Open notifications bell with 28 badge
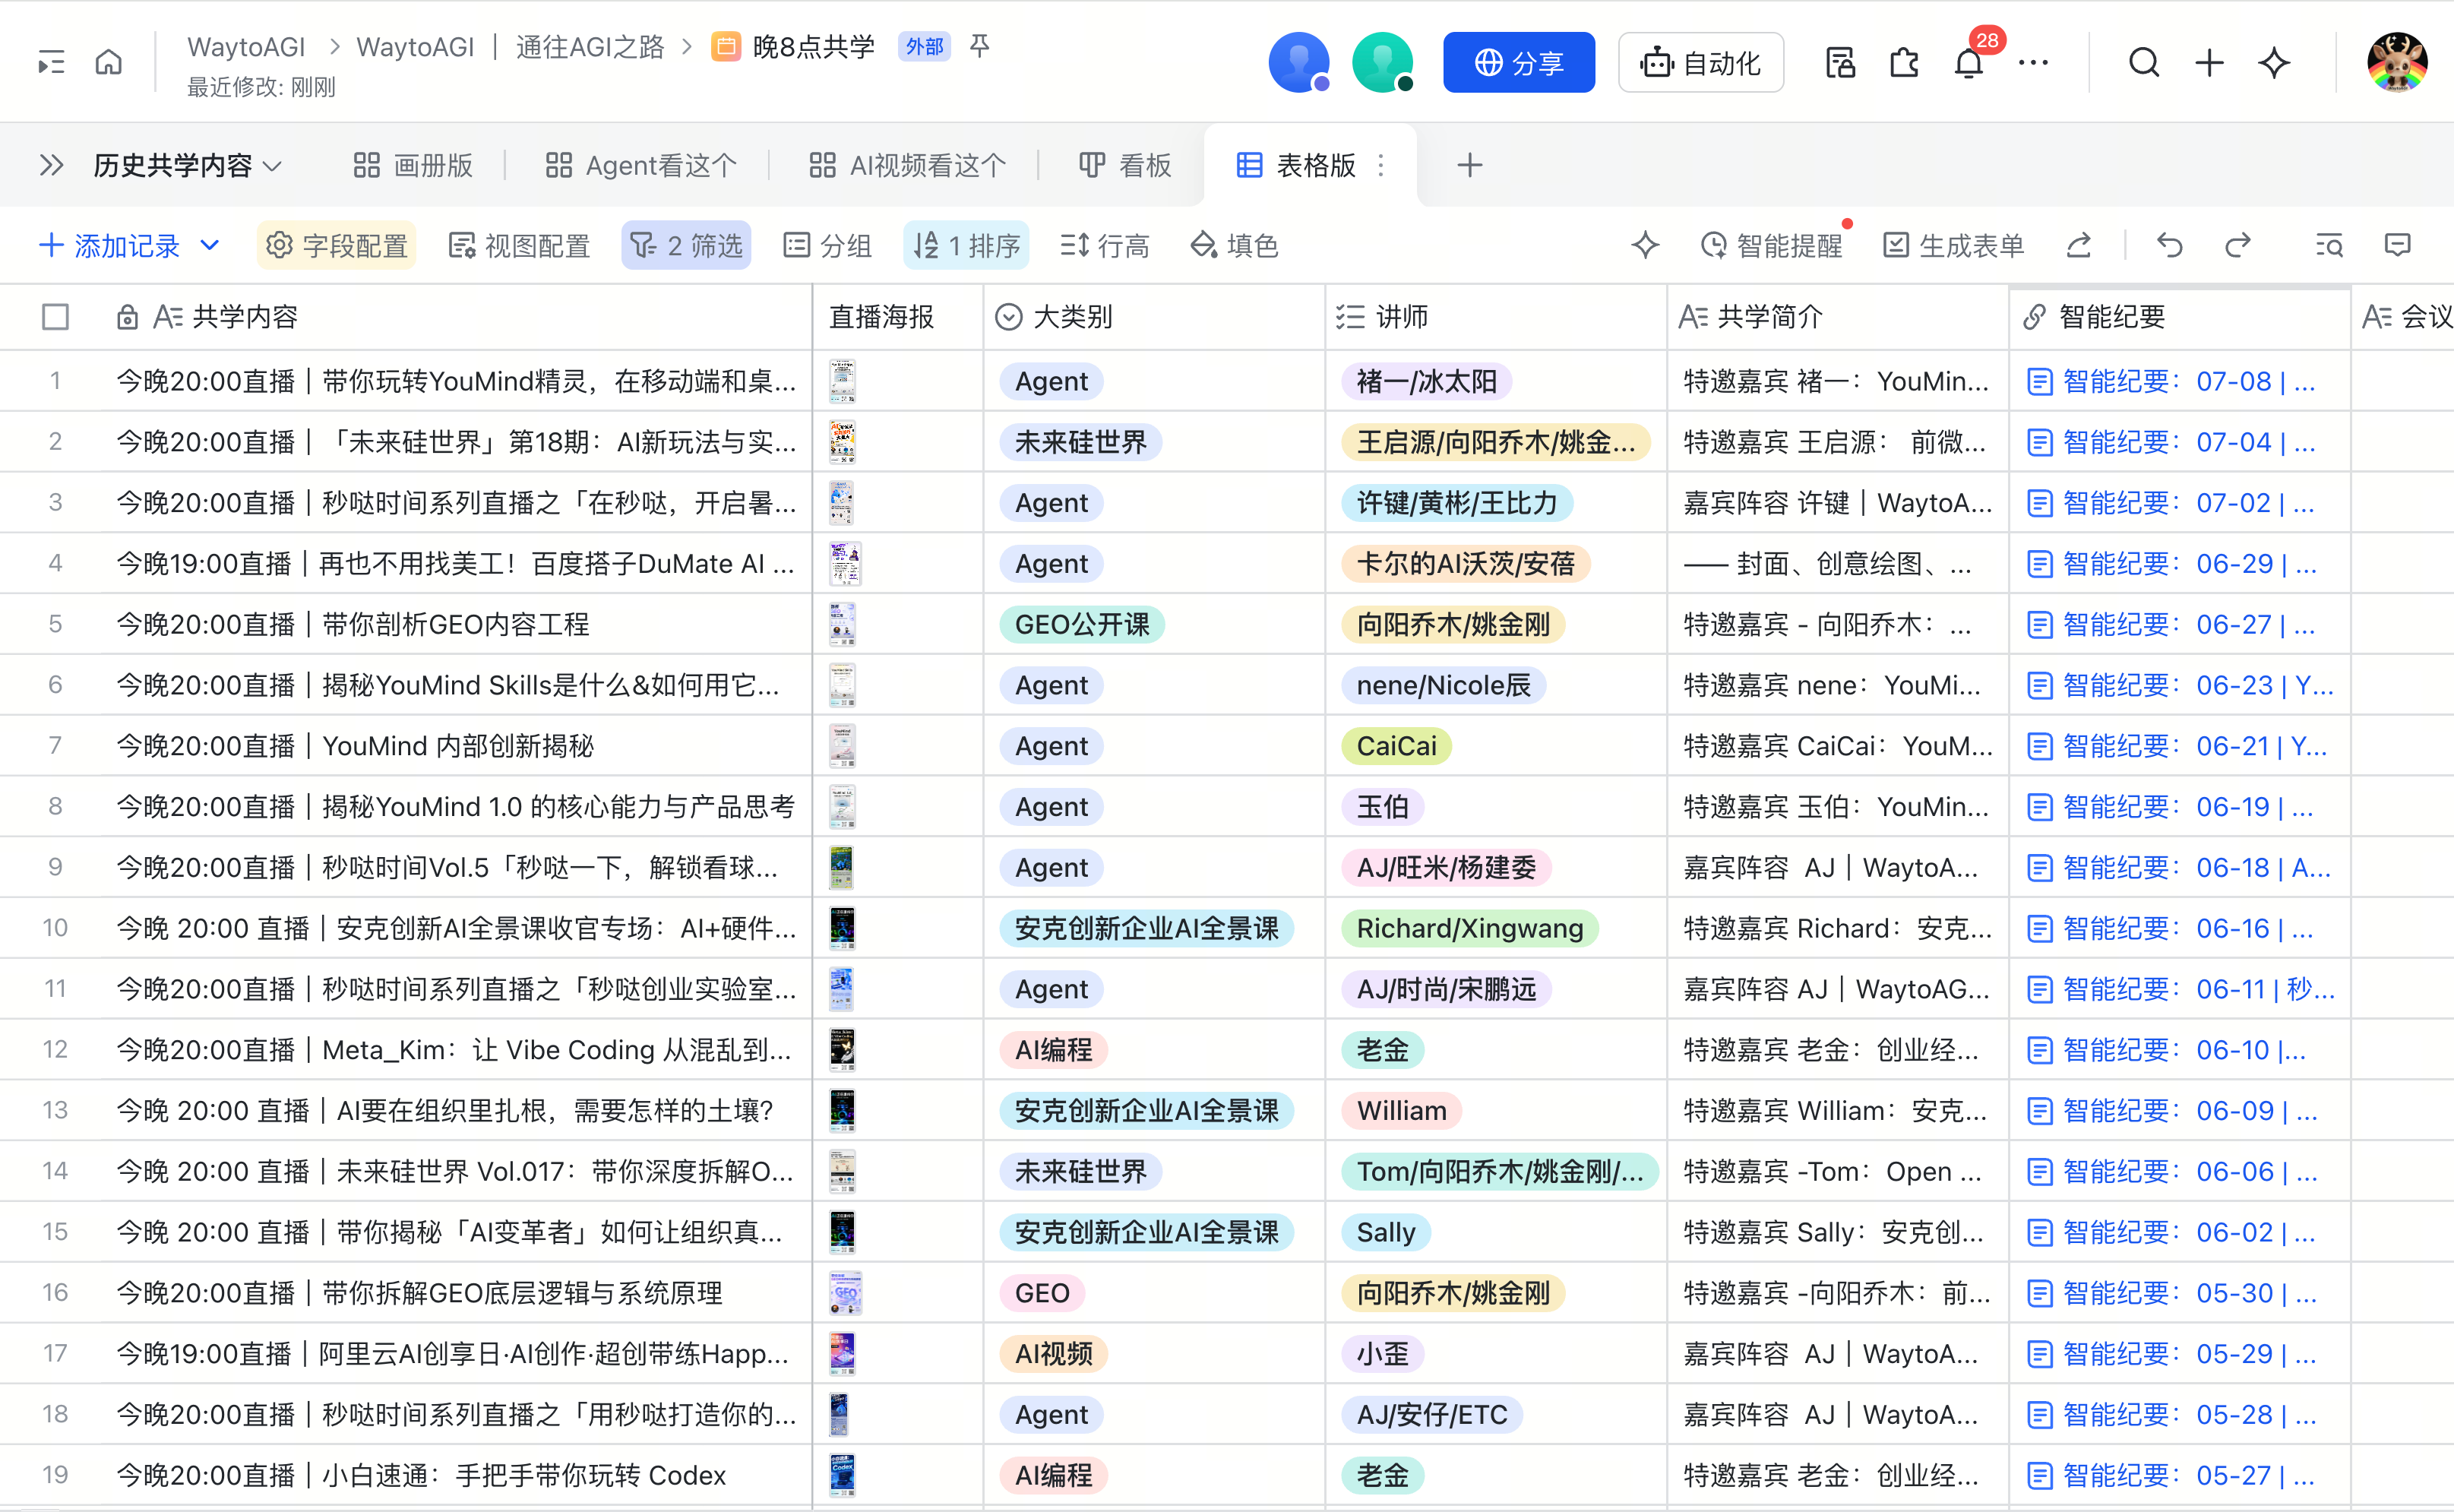This screenshot has height=1512, width=2454. (1968, 63)
